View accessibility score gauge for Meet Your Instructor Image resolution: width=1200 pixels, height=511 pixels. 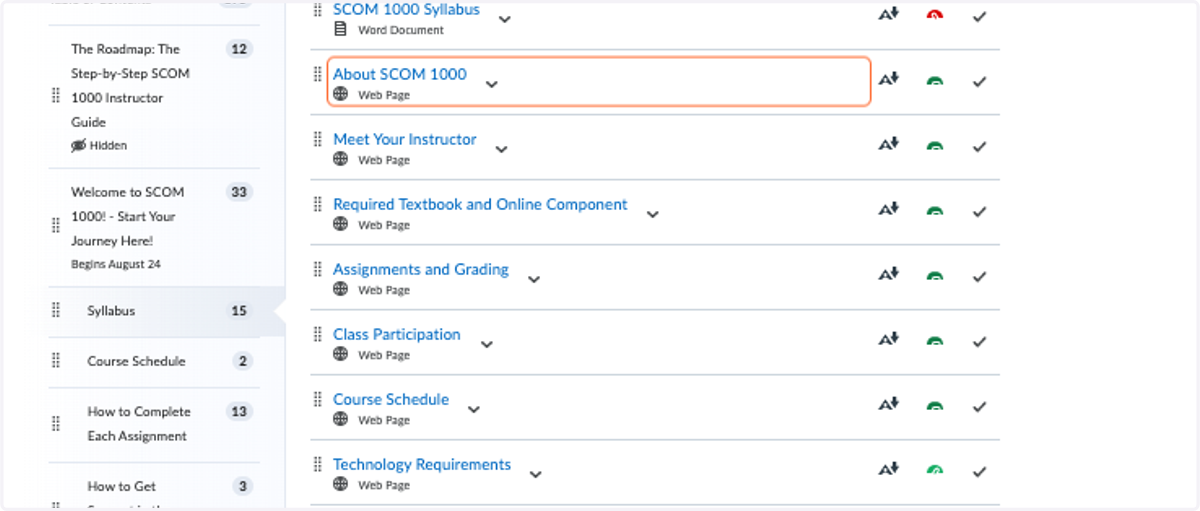(935, 146)
